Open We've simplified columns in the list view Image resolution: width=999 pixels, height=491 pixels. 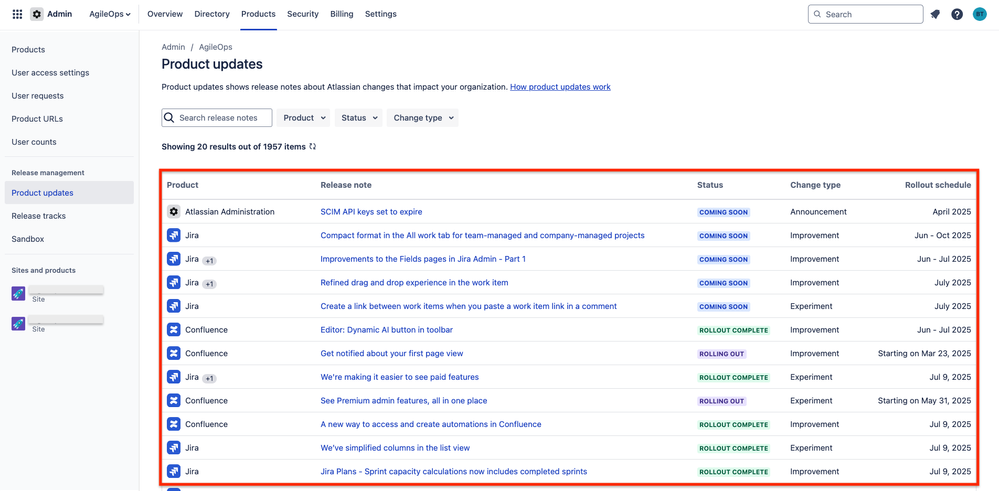click(395, 448)
